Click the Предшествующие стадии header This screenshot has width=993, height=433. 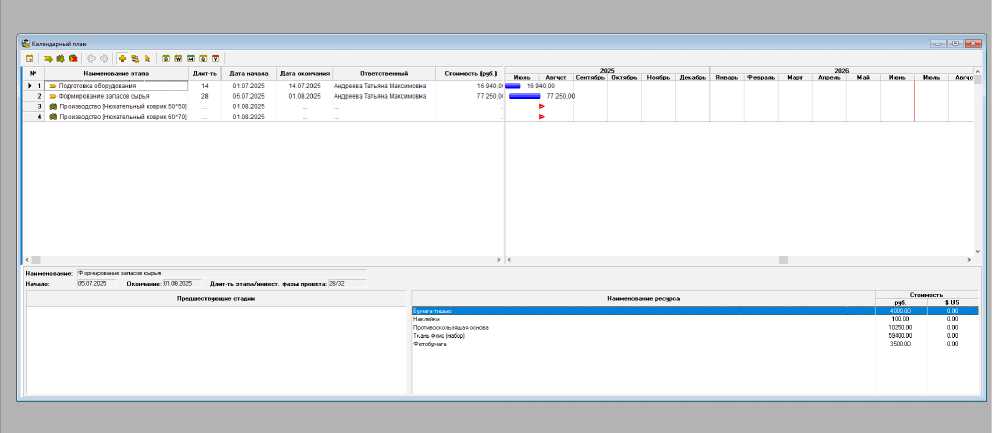(x=217, y=298)
